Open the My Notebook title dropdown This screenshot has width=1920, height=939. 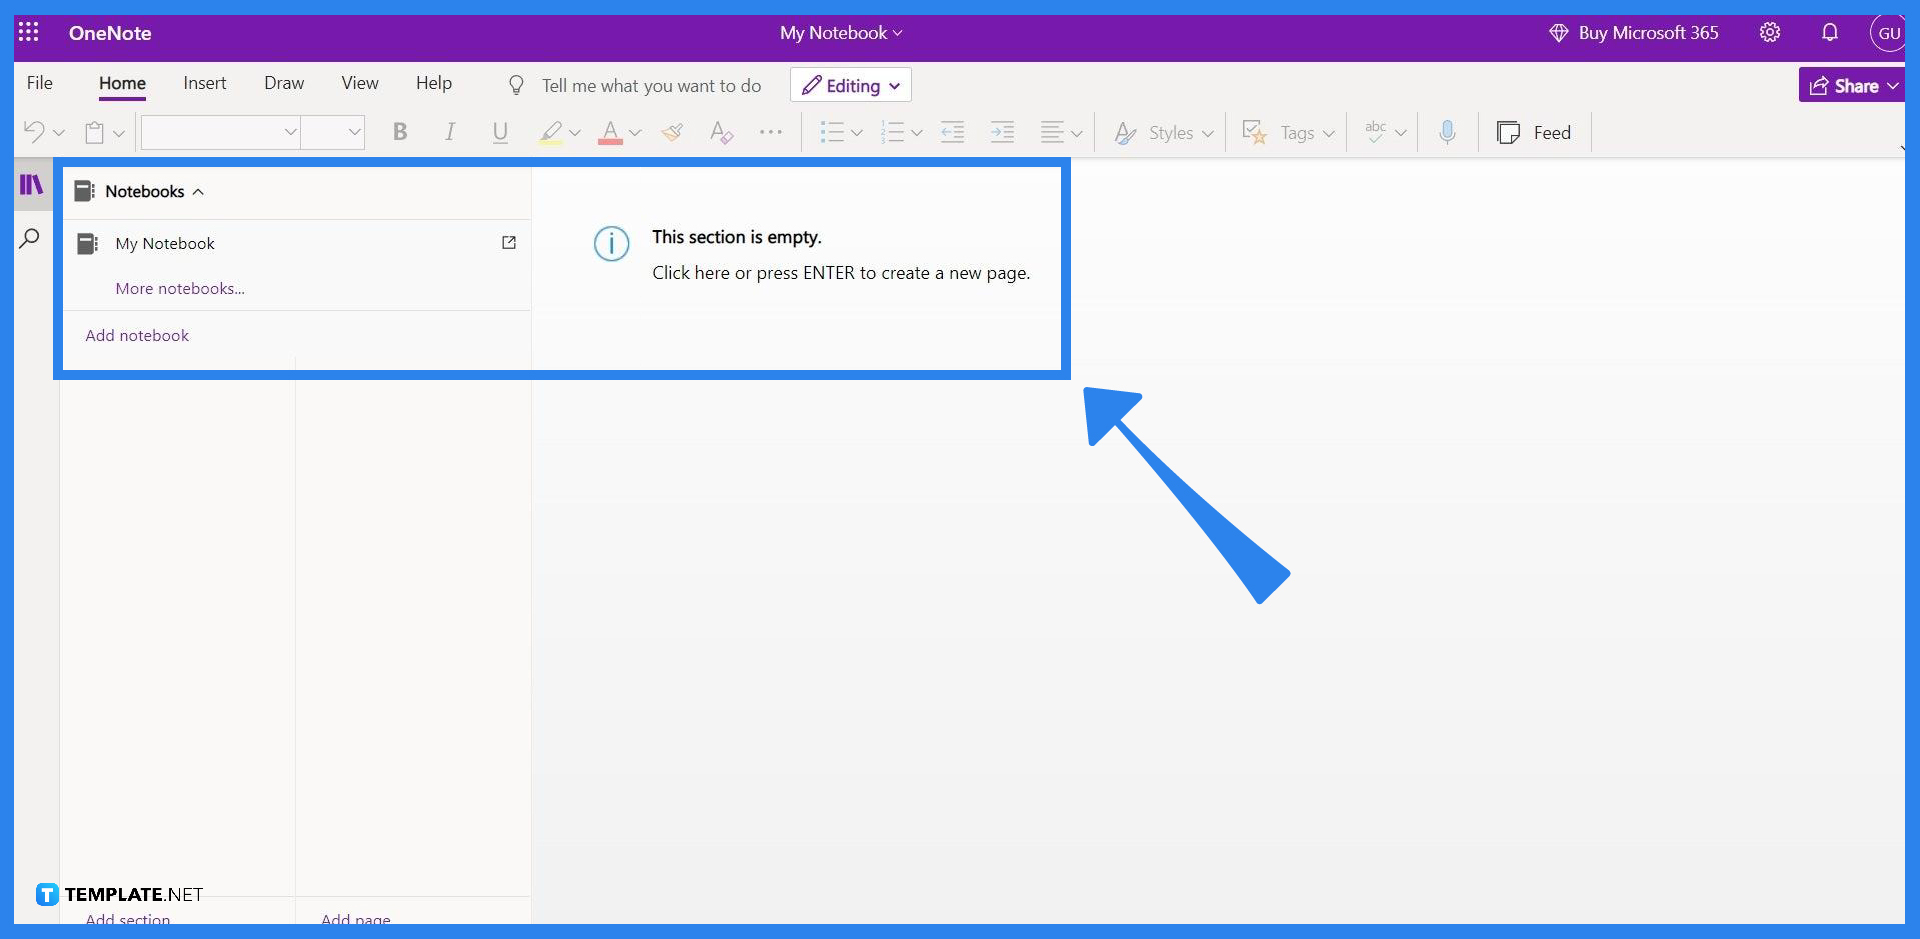(840, 32)
